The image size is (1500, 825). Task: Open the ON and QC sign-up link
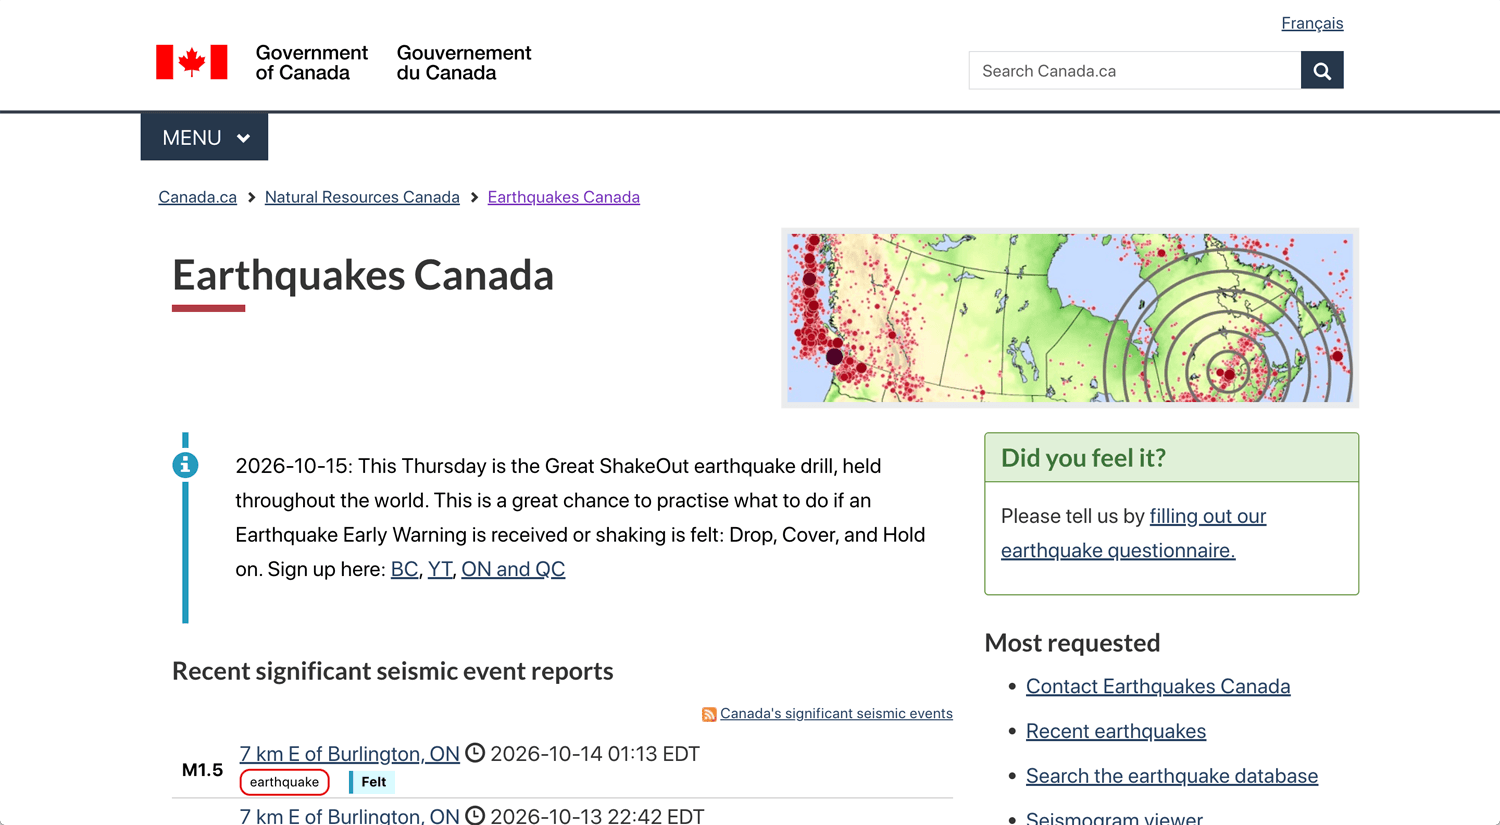click(x=513, y=569)
